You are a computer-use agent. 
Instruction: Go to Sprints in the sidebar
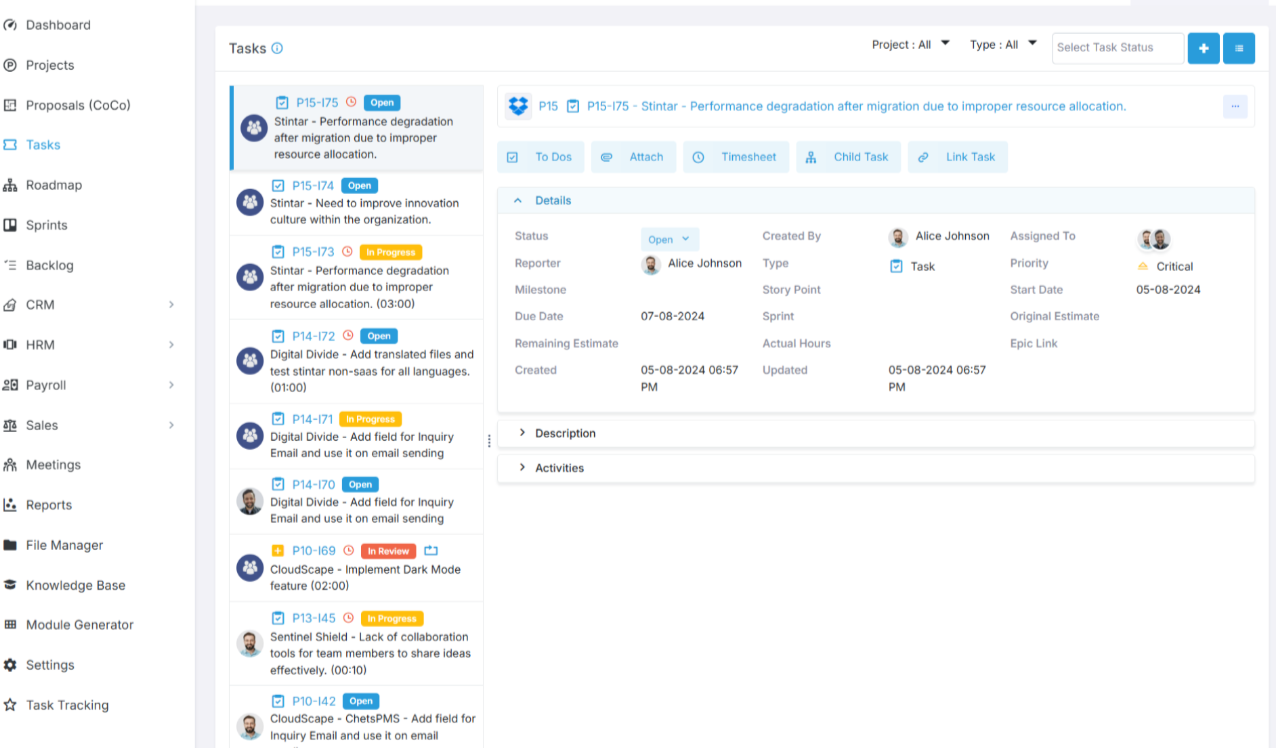tap(47, 225)
